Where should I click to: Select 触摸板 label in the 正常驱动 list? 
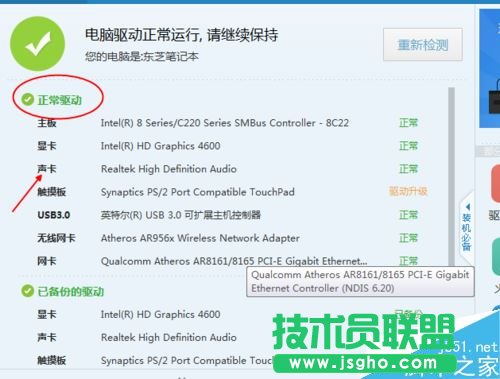52,192
